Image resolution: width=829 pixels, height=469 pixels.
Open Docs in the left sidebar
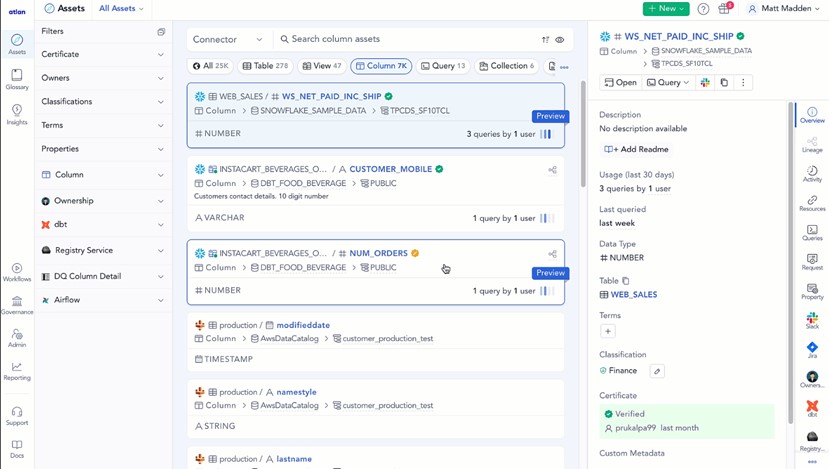(x=17, y=449)
